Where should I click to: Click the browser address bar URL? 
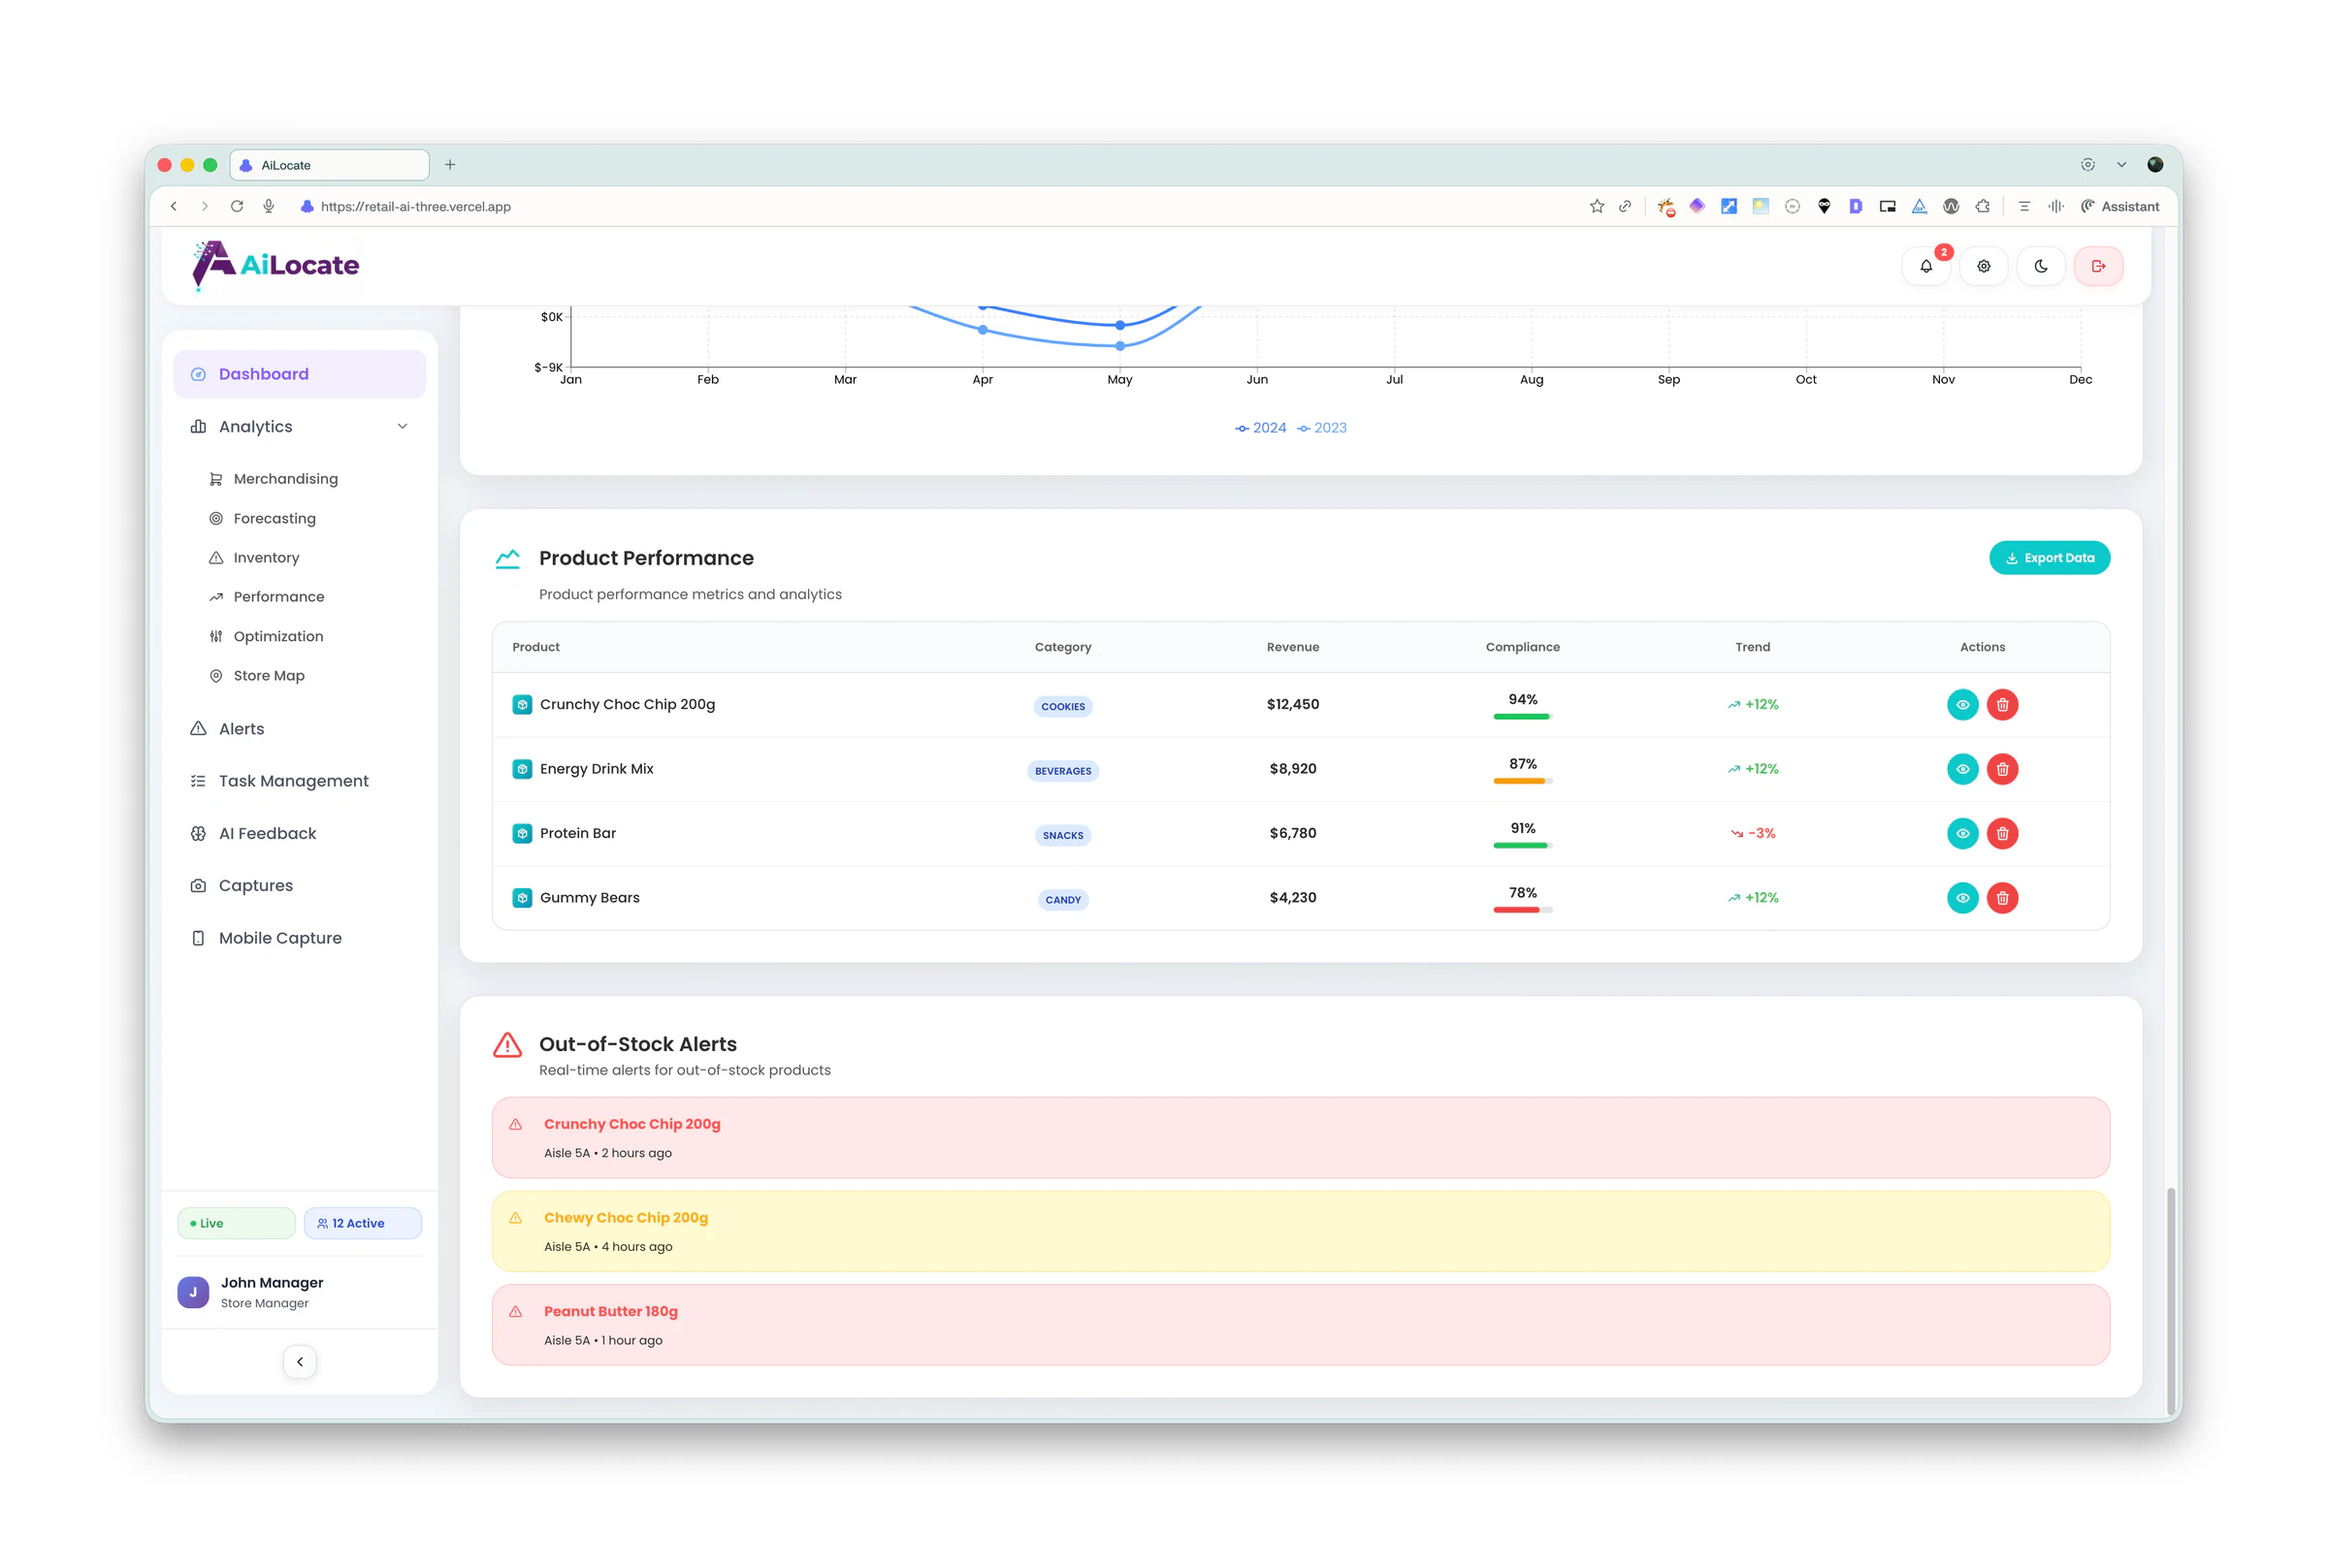point(415,207)
